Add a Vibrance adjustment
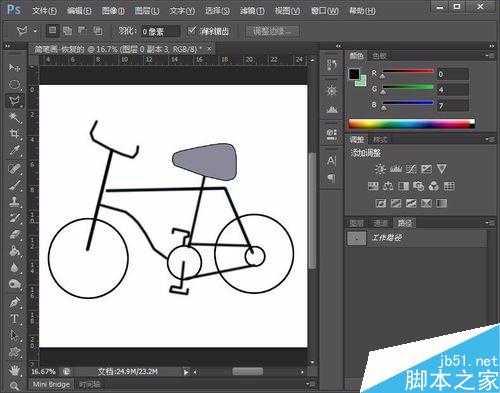500x393 pixels. [x=442, y=169]
